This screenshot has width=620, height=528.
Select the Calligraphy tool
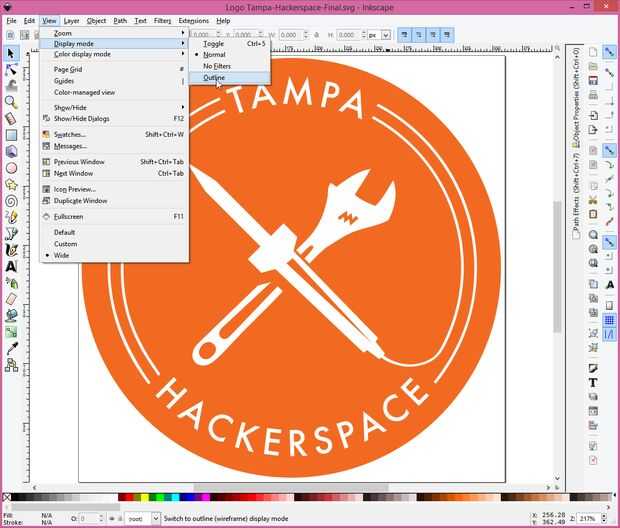click(11, 250)
